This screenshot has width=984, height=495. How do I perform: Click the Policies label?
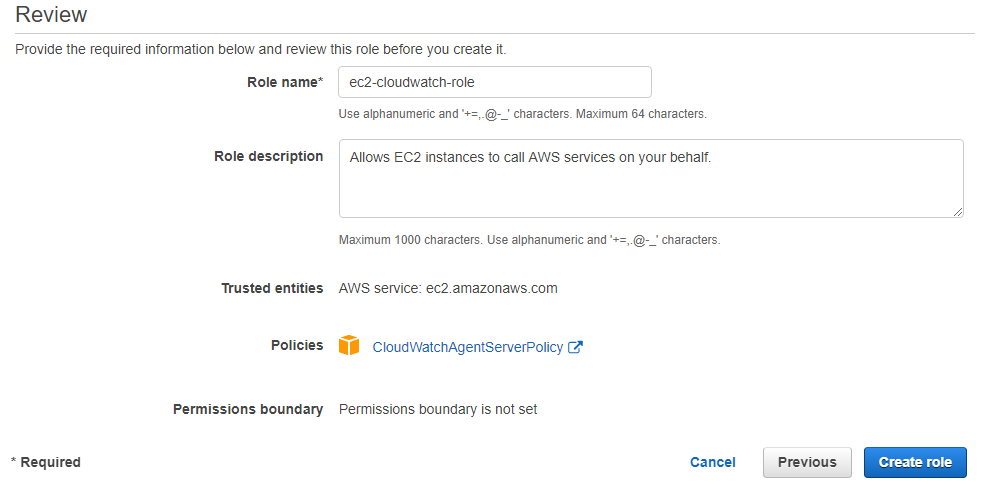coord(297,345)
